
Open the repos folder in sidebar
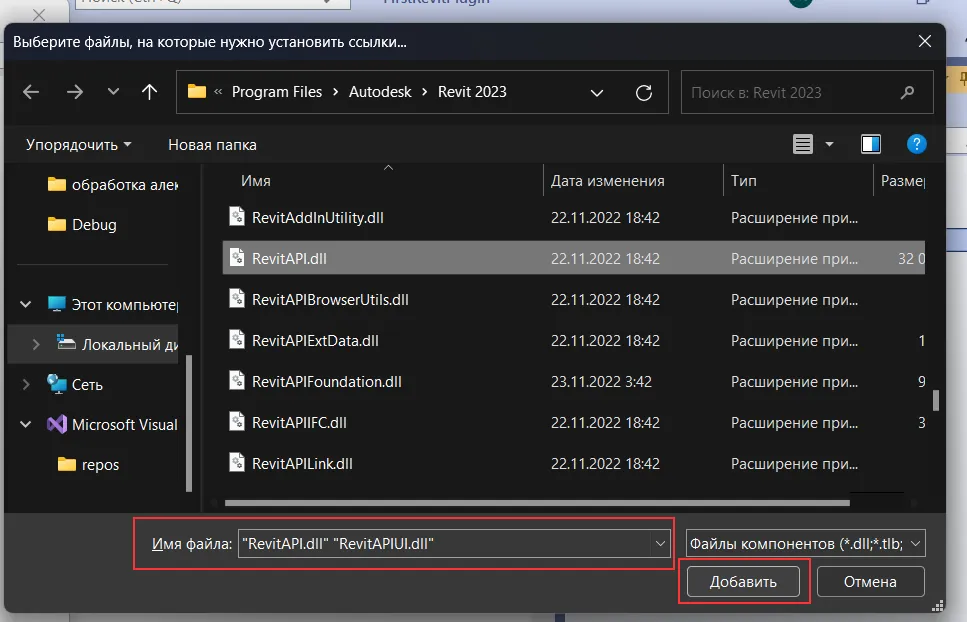click(x=88, y=464)
